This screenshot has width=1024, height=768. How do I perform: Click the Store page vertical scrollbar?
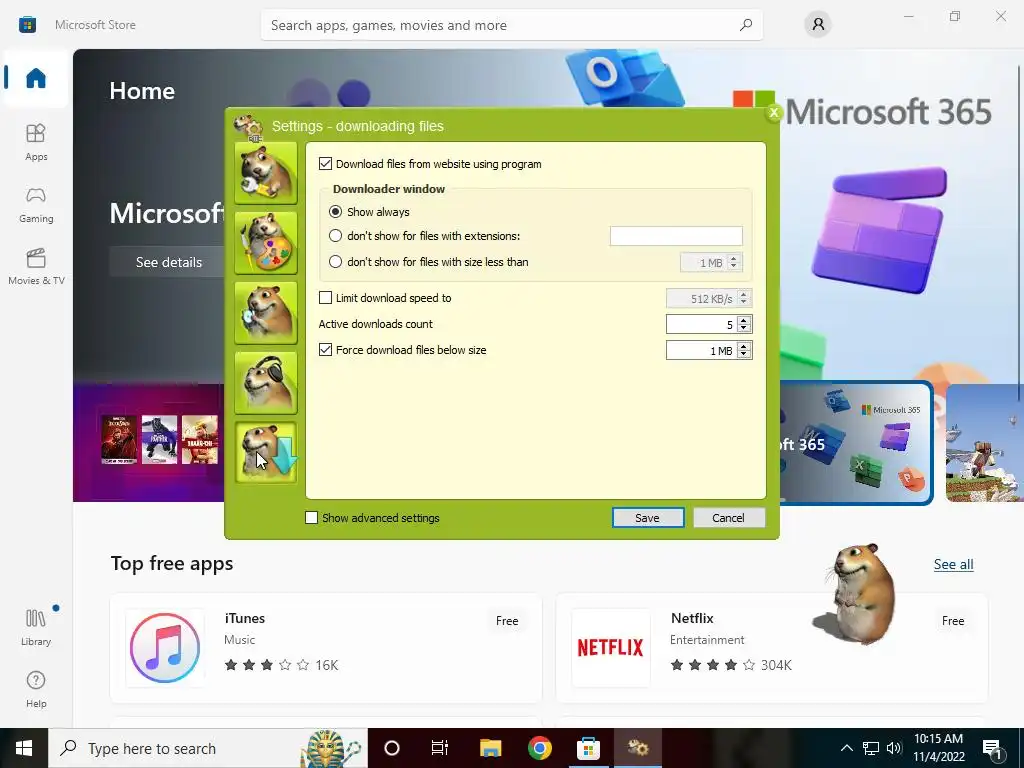click(x=1019, y=232)
